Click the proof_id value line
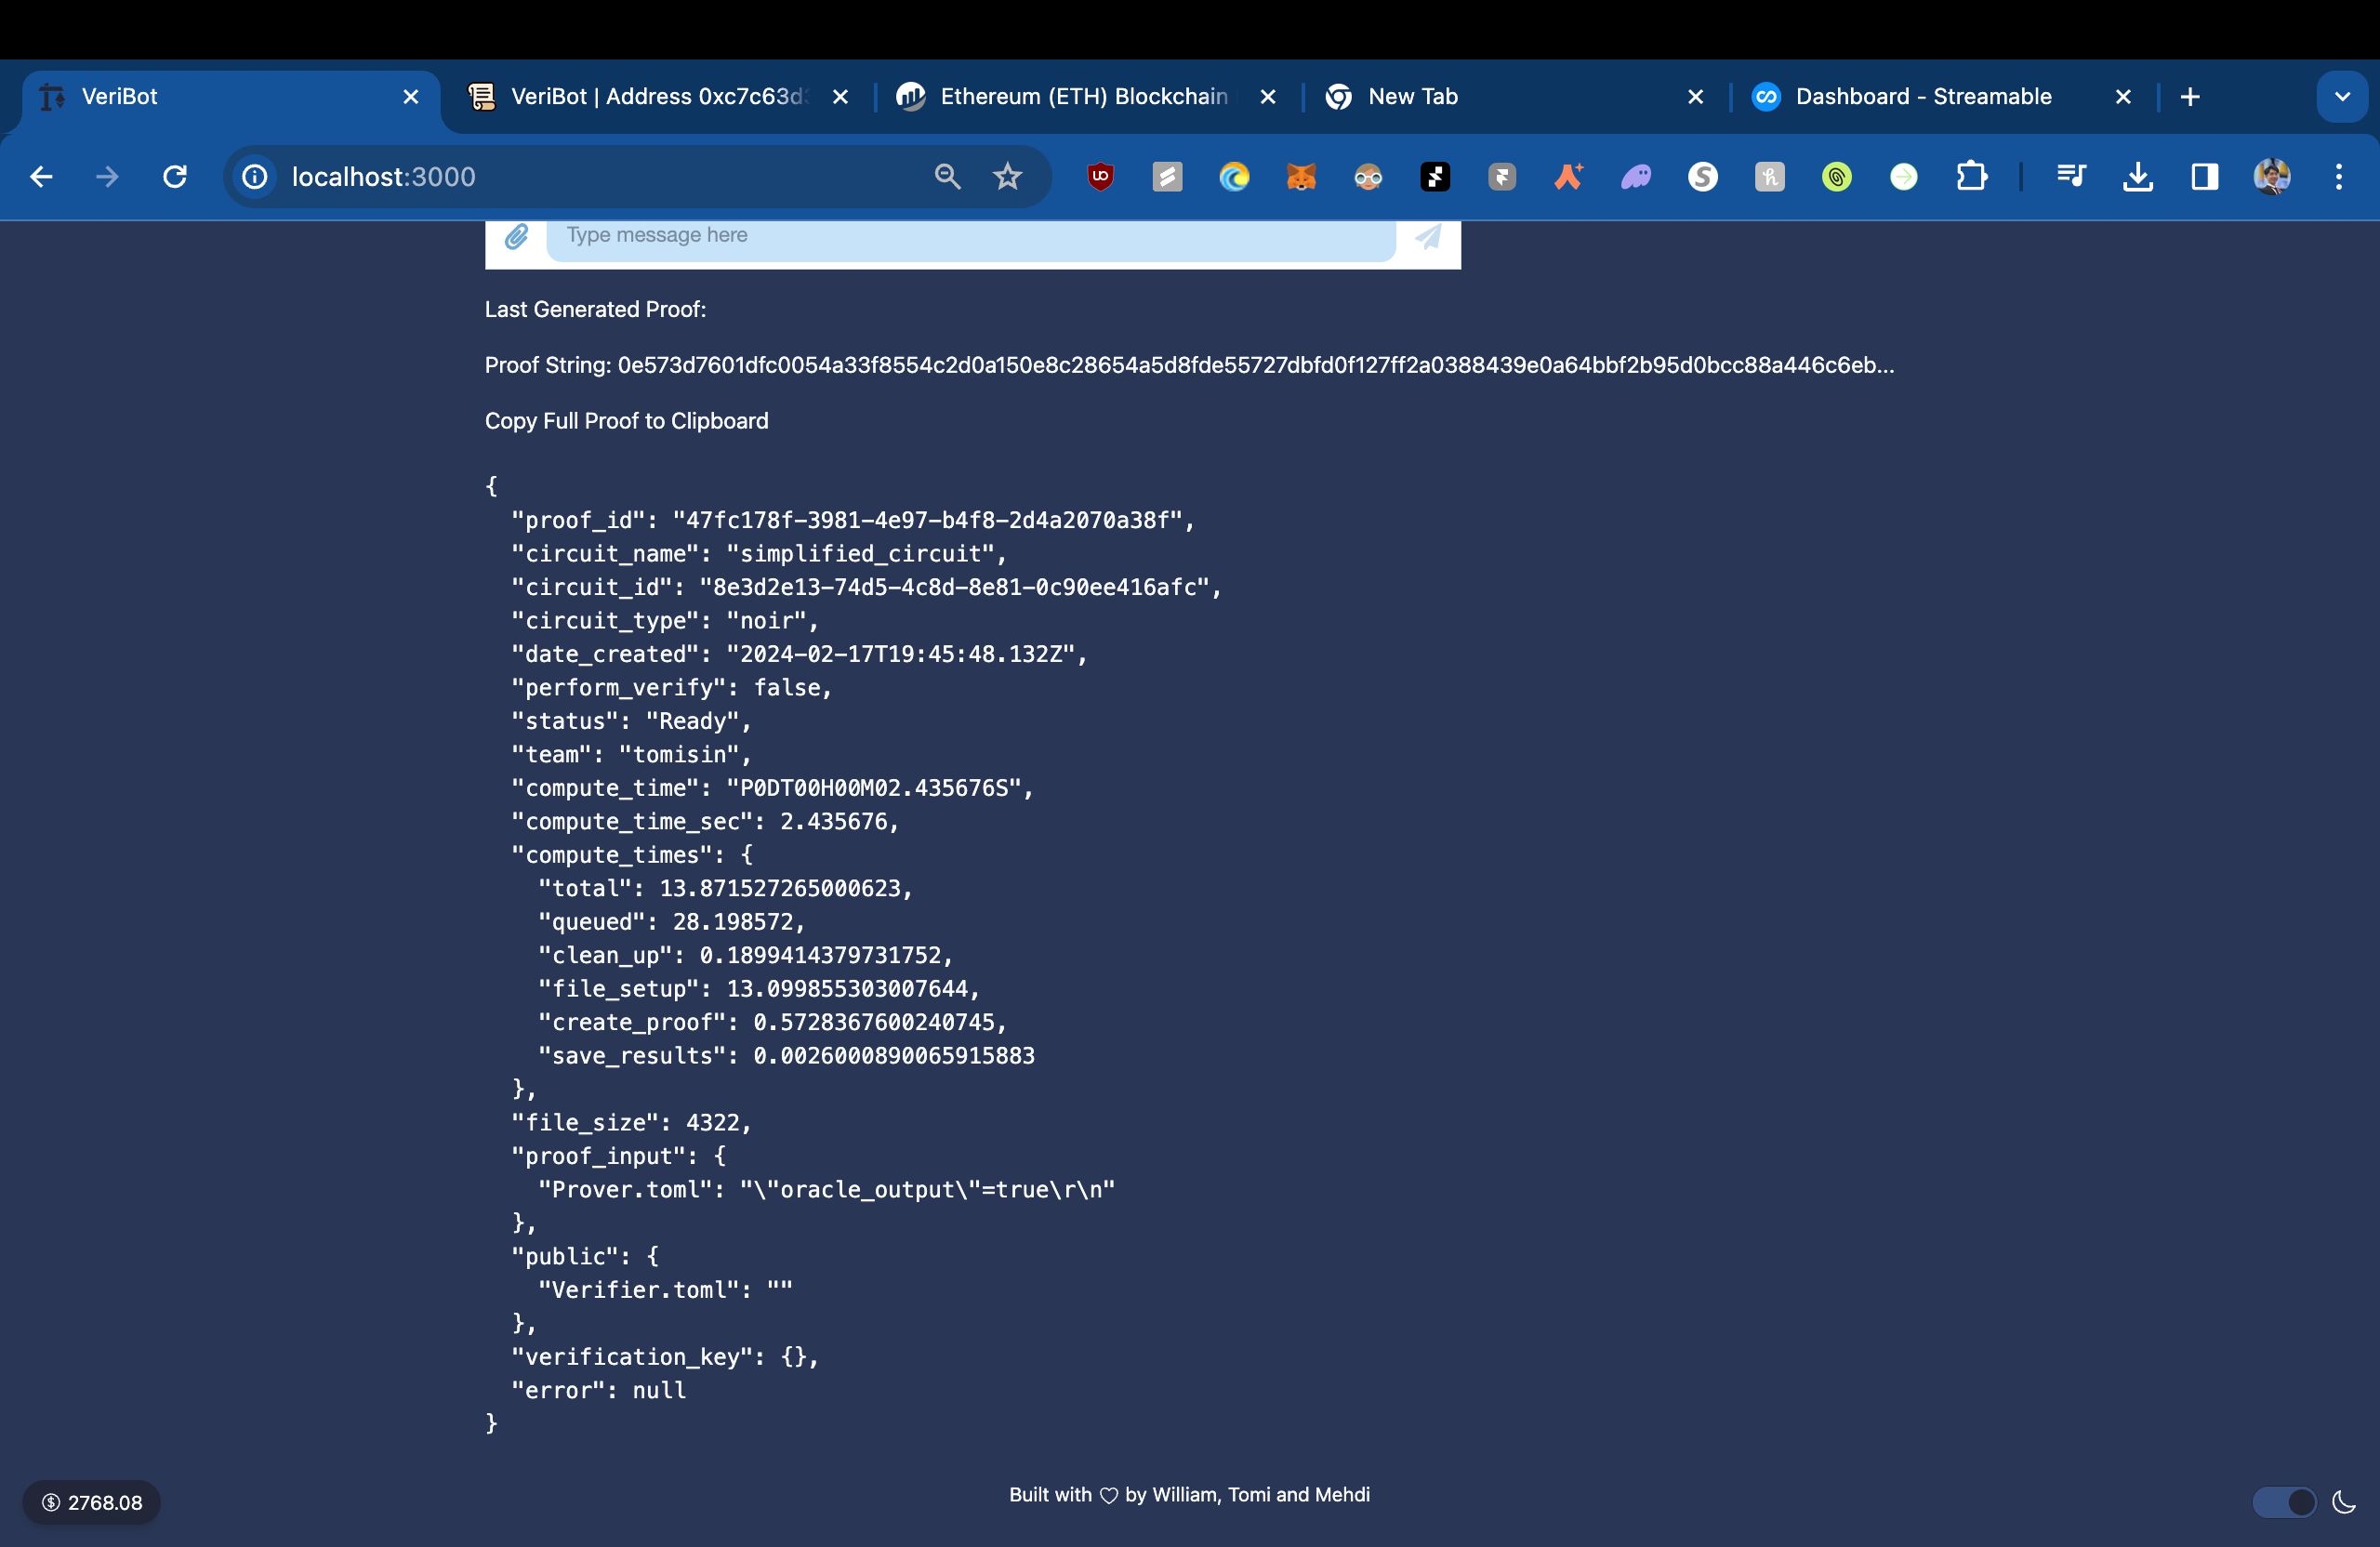The width and height of the screenshot is (2380, 1547). tap(853, 520)
